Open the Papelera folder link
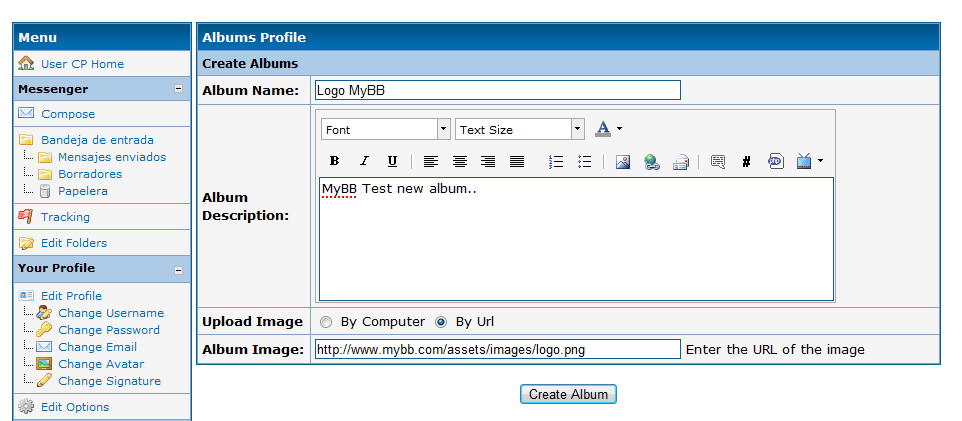Image resolution: width=962 pixels, height=421 pixels. click(x=83, y=191)
